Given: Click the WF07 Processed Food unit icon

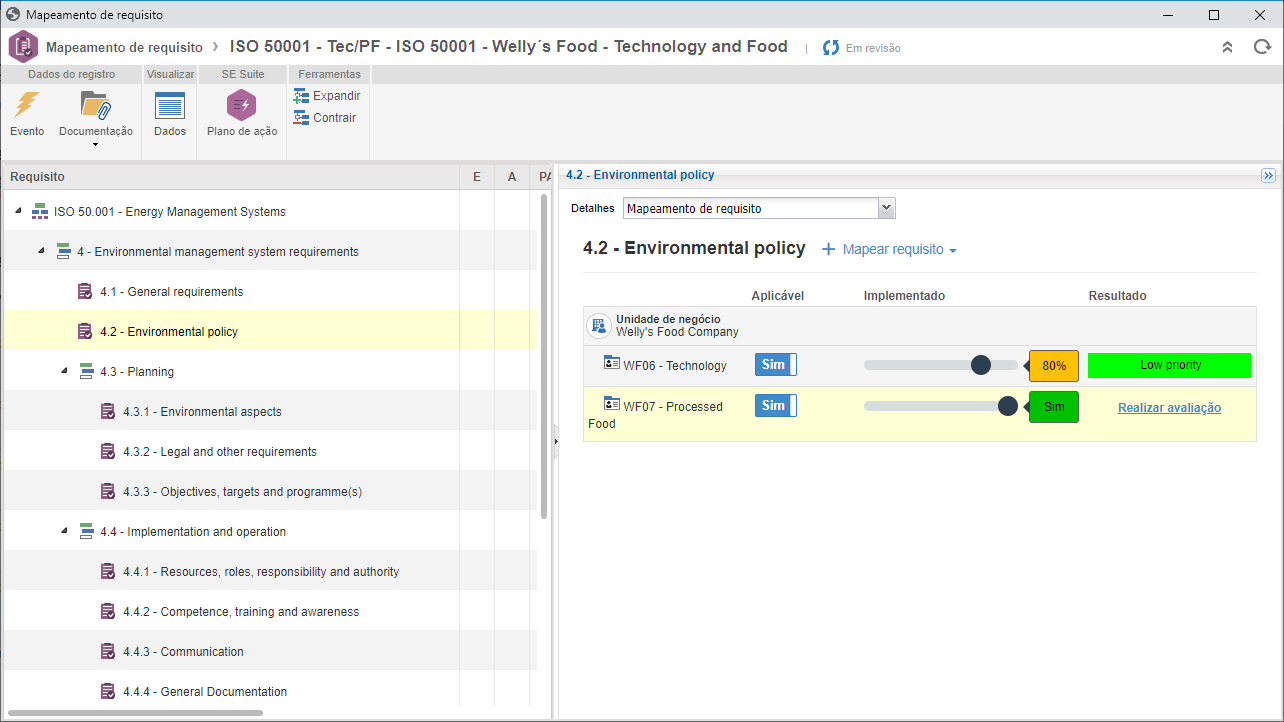Looking at the screenshot, I should pyautogui.click(x=612, y=404).
